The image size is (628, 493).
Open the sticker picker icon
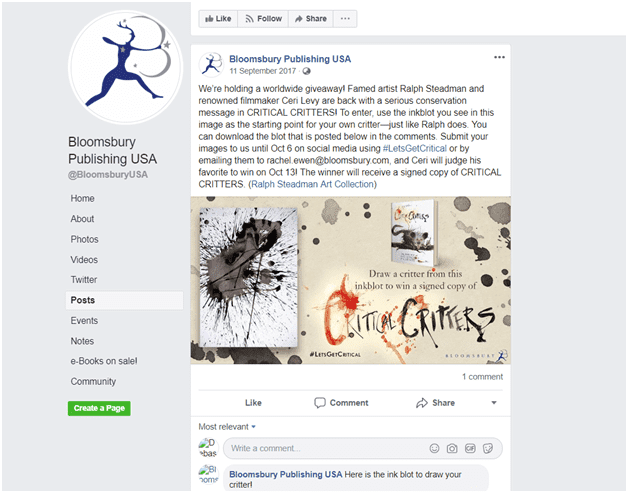488,448
